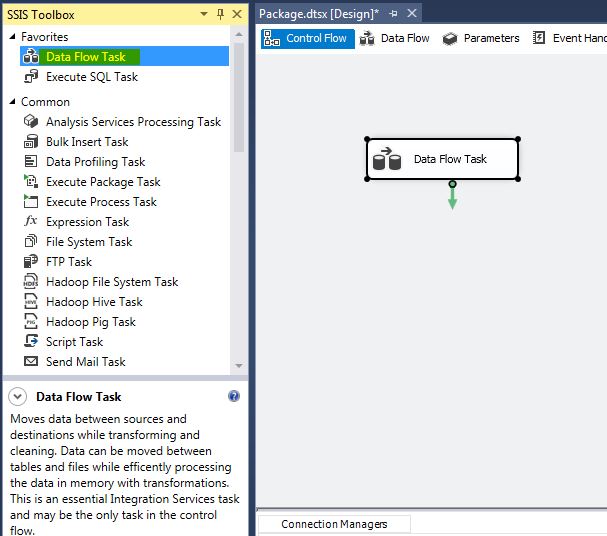Select the File System Task item
The image size is (607, 536).
click(x=124, y=241)
